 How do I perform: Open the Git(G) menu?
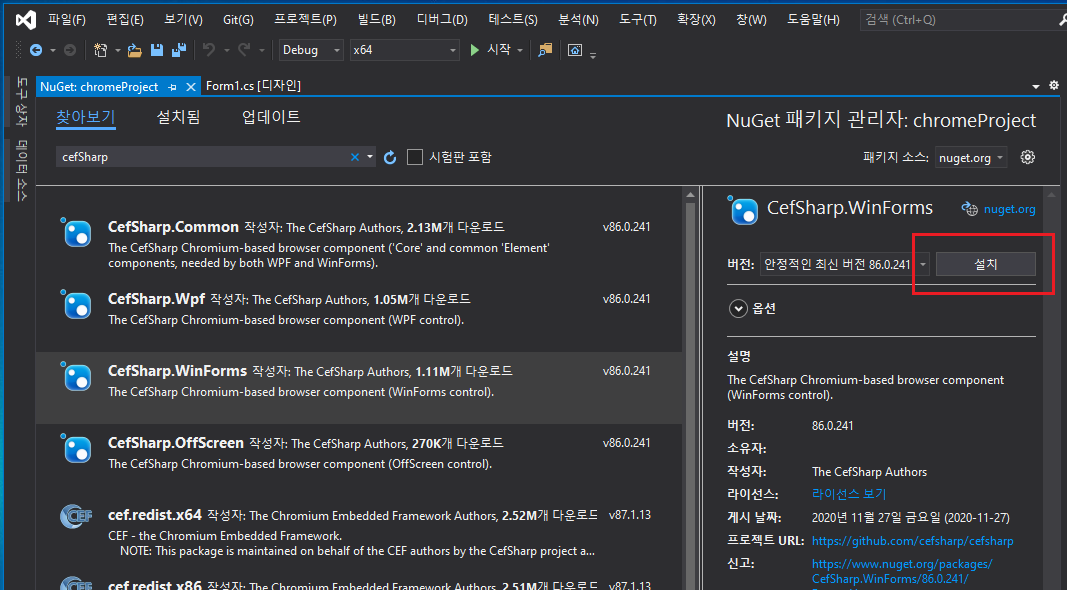click(x=238, y=20)
